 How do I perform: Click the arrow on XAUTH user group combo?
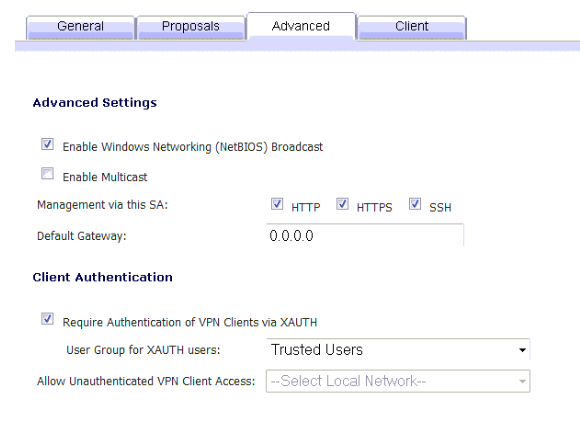pyautogui.click(x=522, y=350)
